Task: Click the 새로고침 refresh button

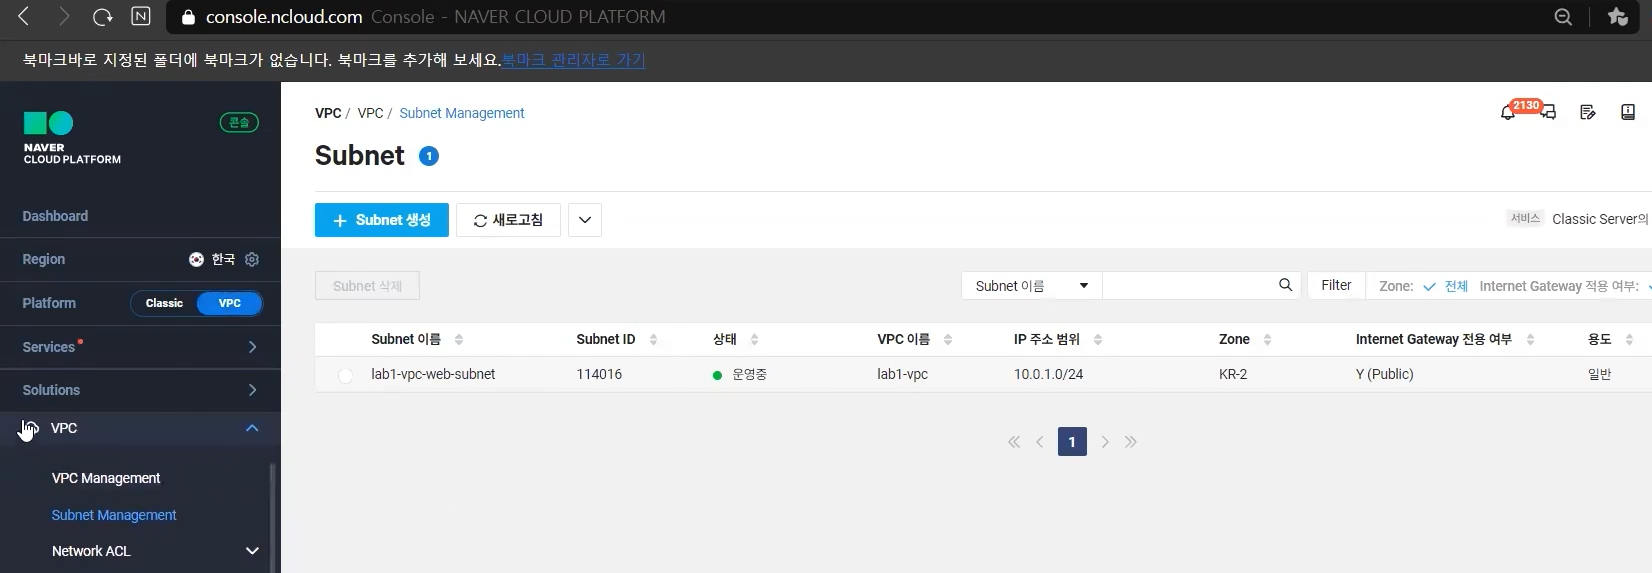Action: 508,220
